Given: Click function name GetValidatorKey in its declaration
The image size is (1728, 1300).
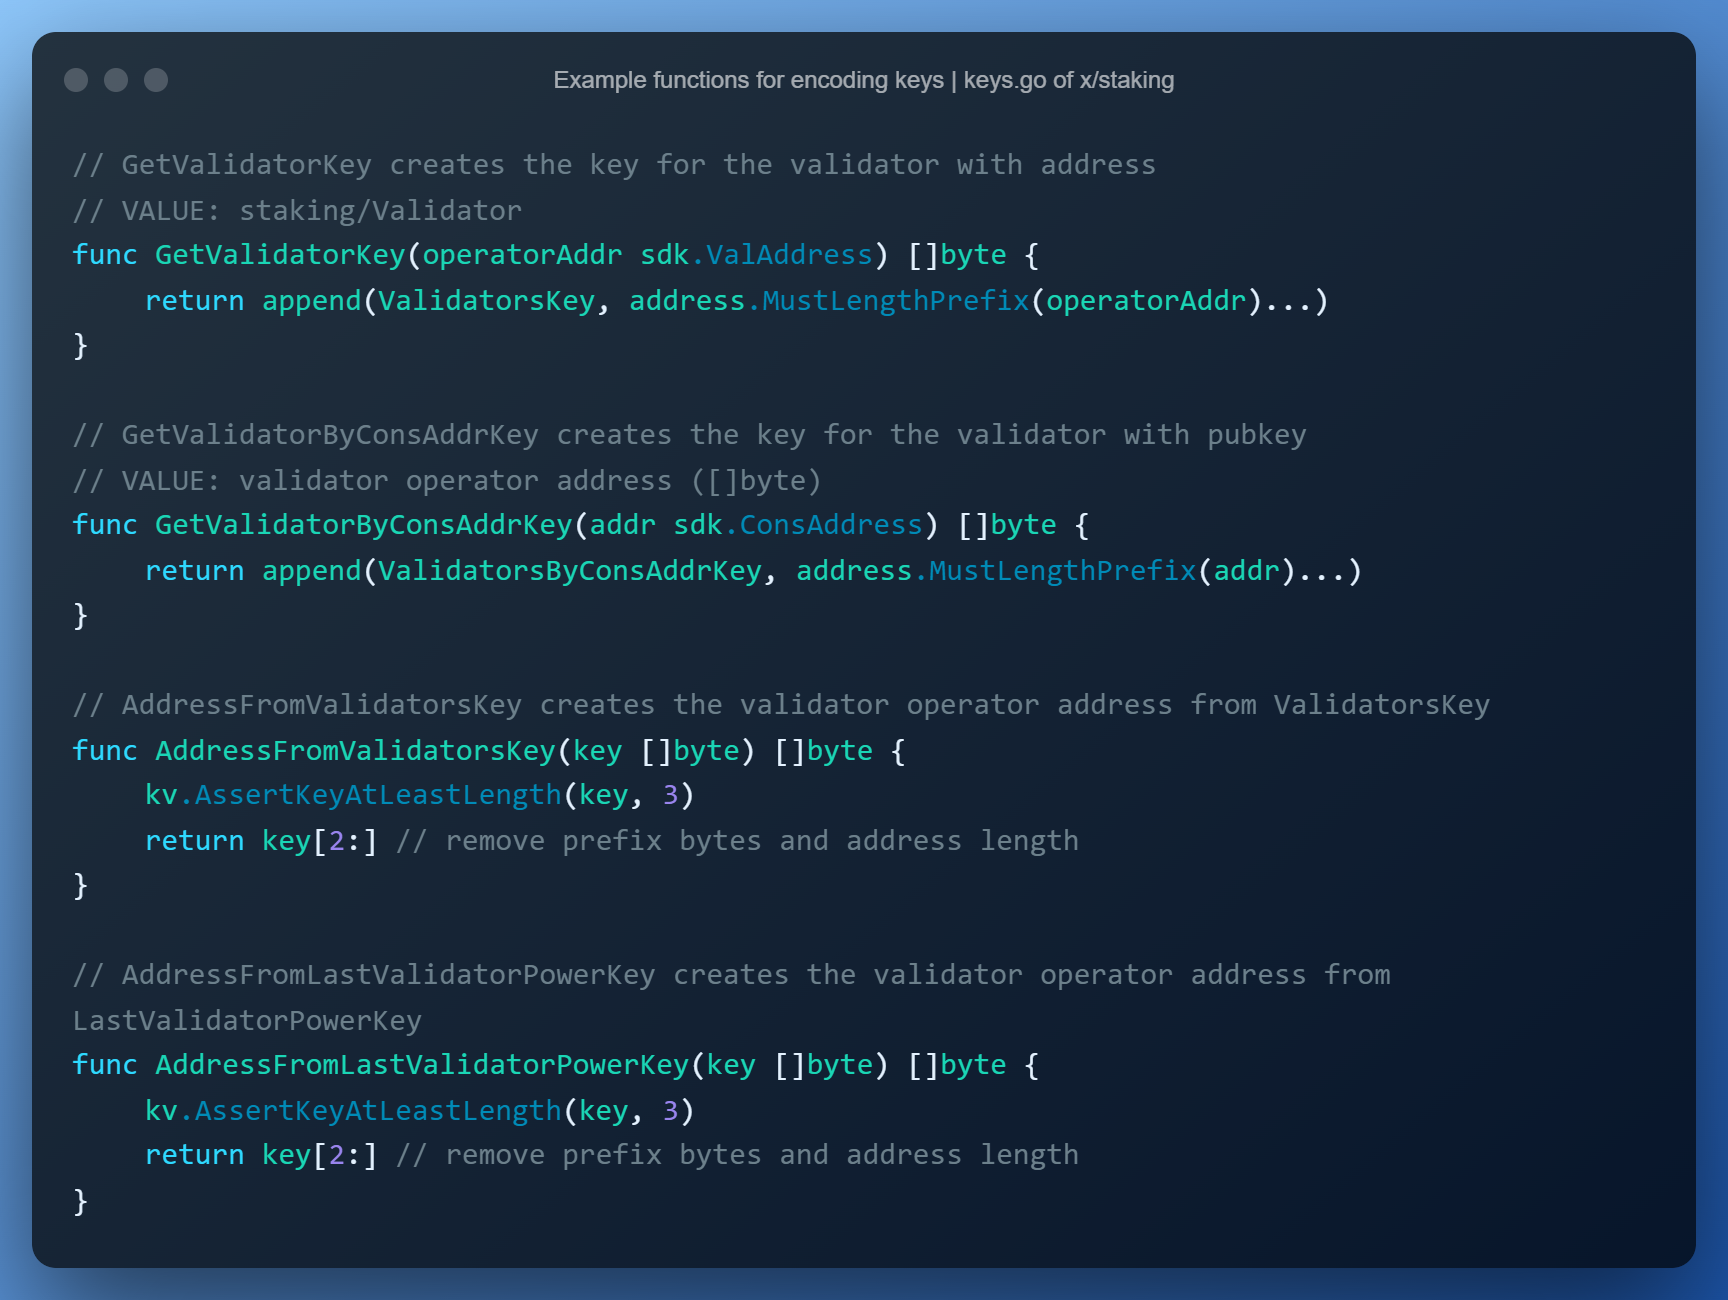Looking at the screenshot, I should (280, 255).
